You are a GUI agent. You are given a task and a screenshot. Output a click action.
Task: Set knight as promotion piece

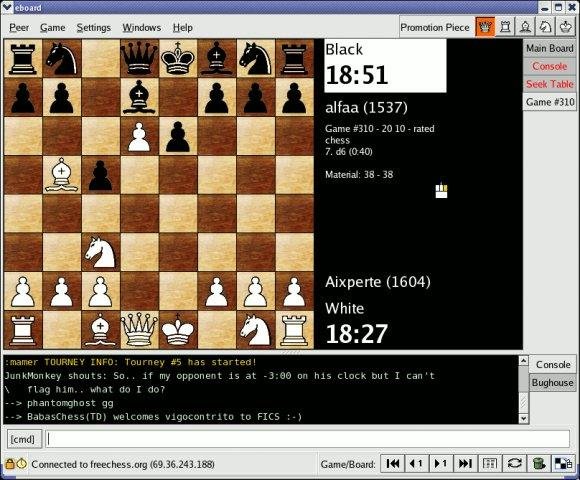pos(545,27)
